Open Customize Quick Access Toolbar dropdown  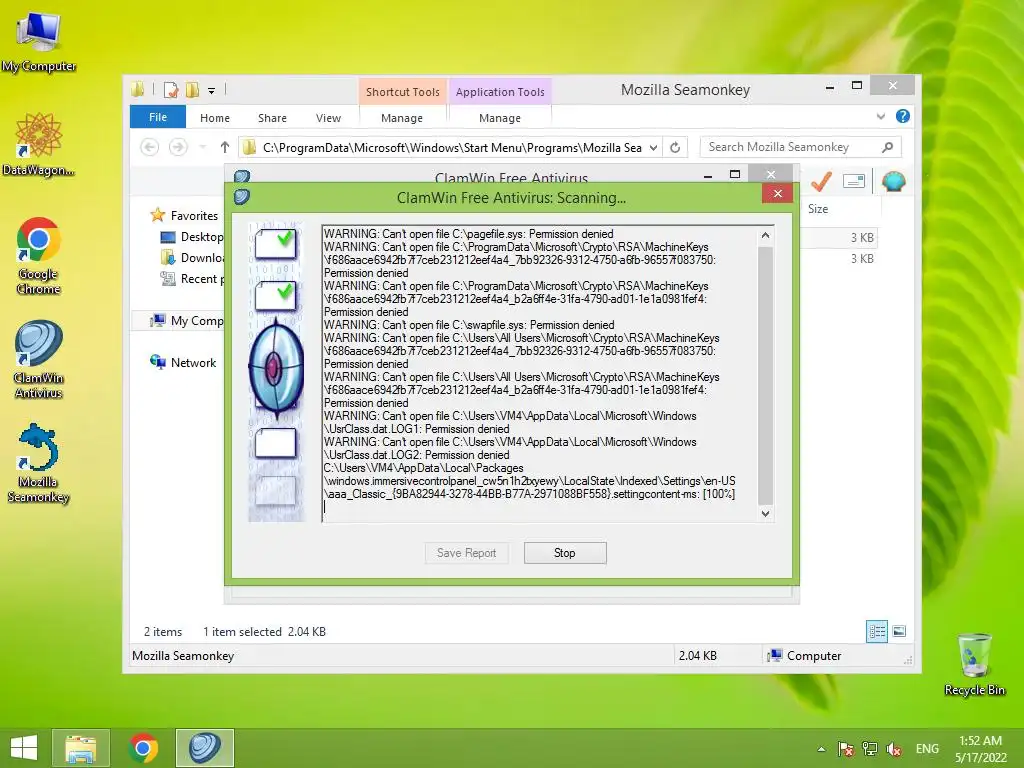click(212, 91)
